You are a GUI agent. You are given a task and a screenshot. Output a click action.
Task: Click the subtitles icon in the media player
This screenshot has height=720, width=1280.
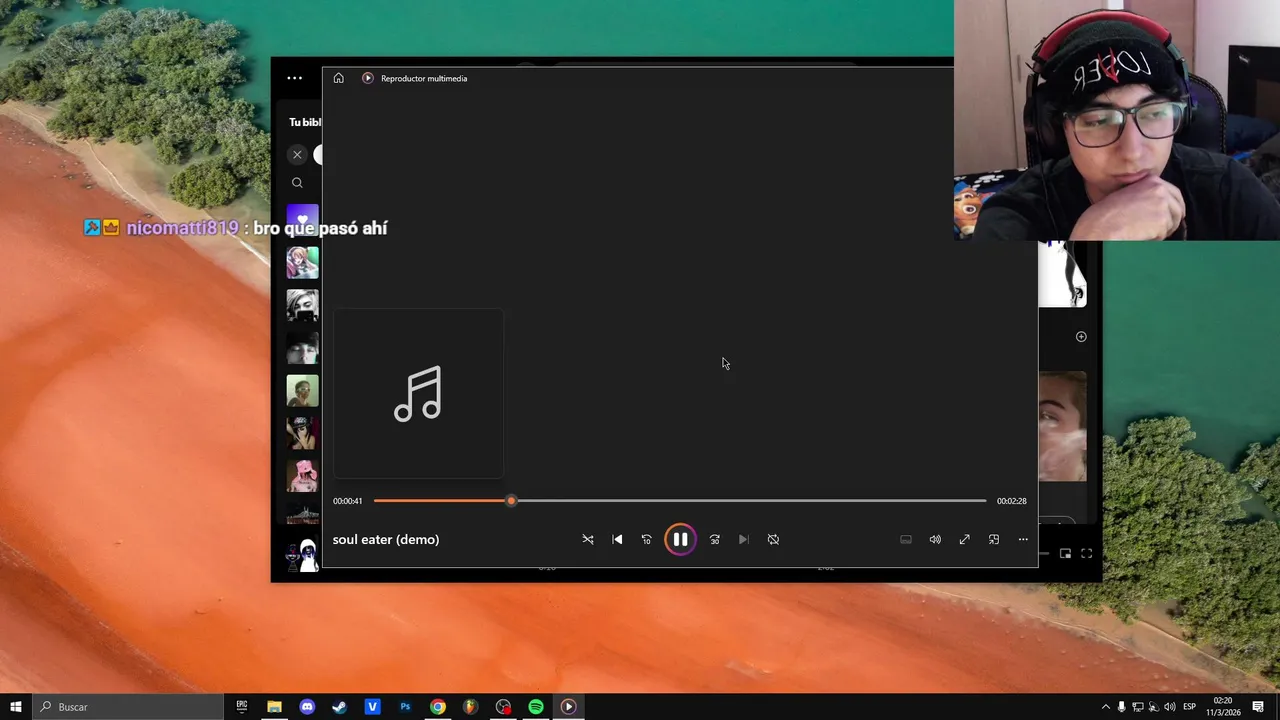click(906, 539)
